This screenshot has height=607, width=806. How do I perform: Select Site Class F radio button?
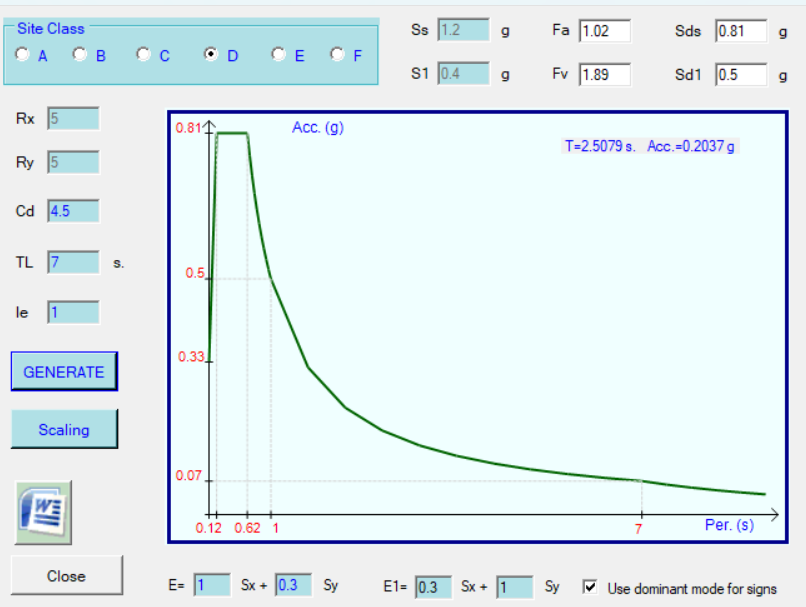click(337, 54)
